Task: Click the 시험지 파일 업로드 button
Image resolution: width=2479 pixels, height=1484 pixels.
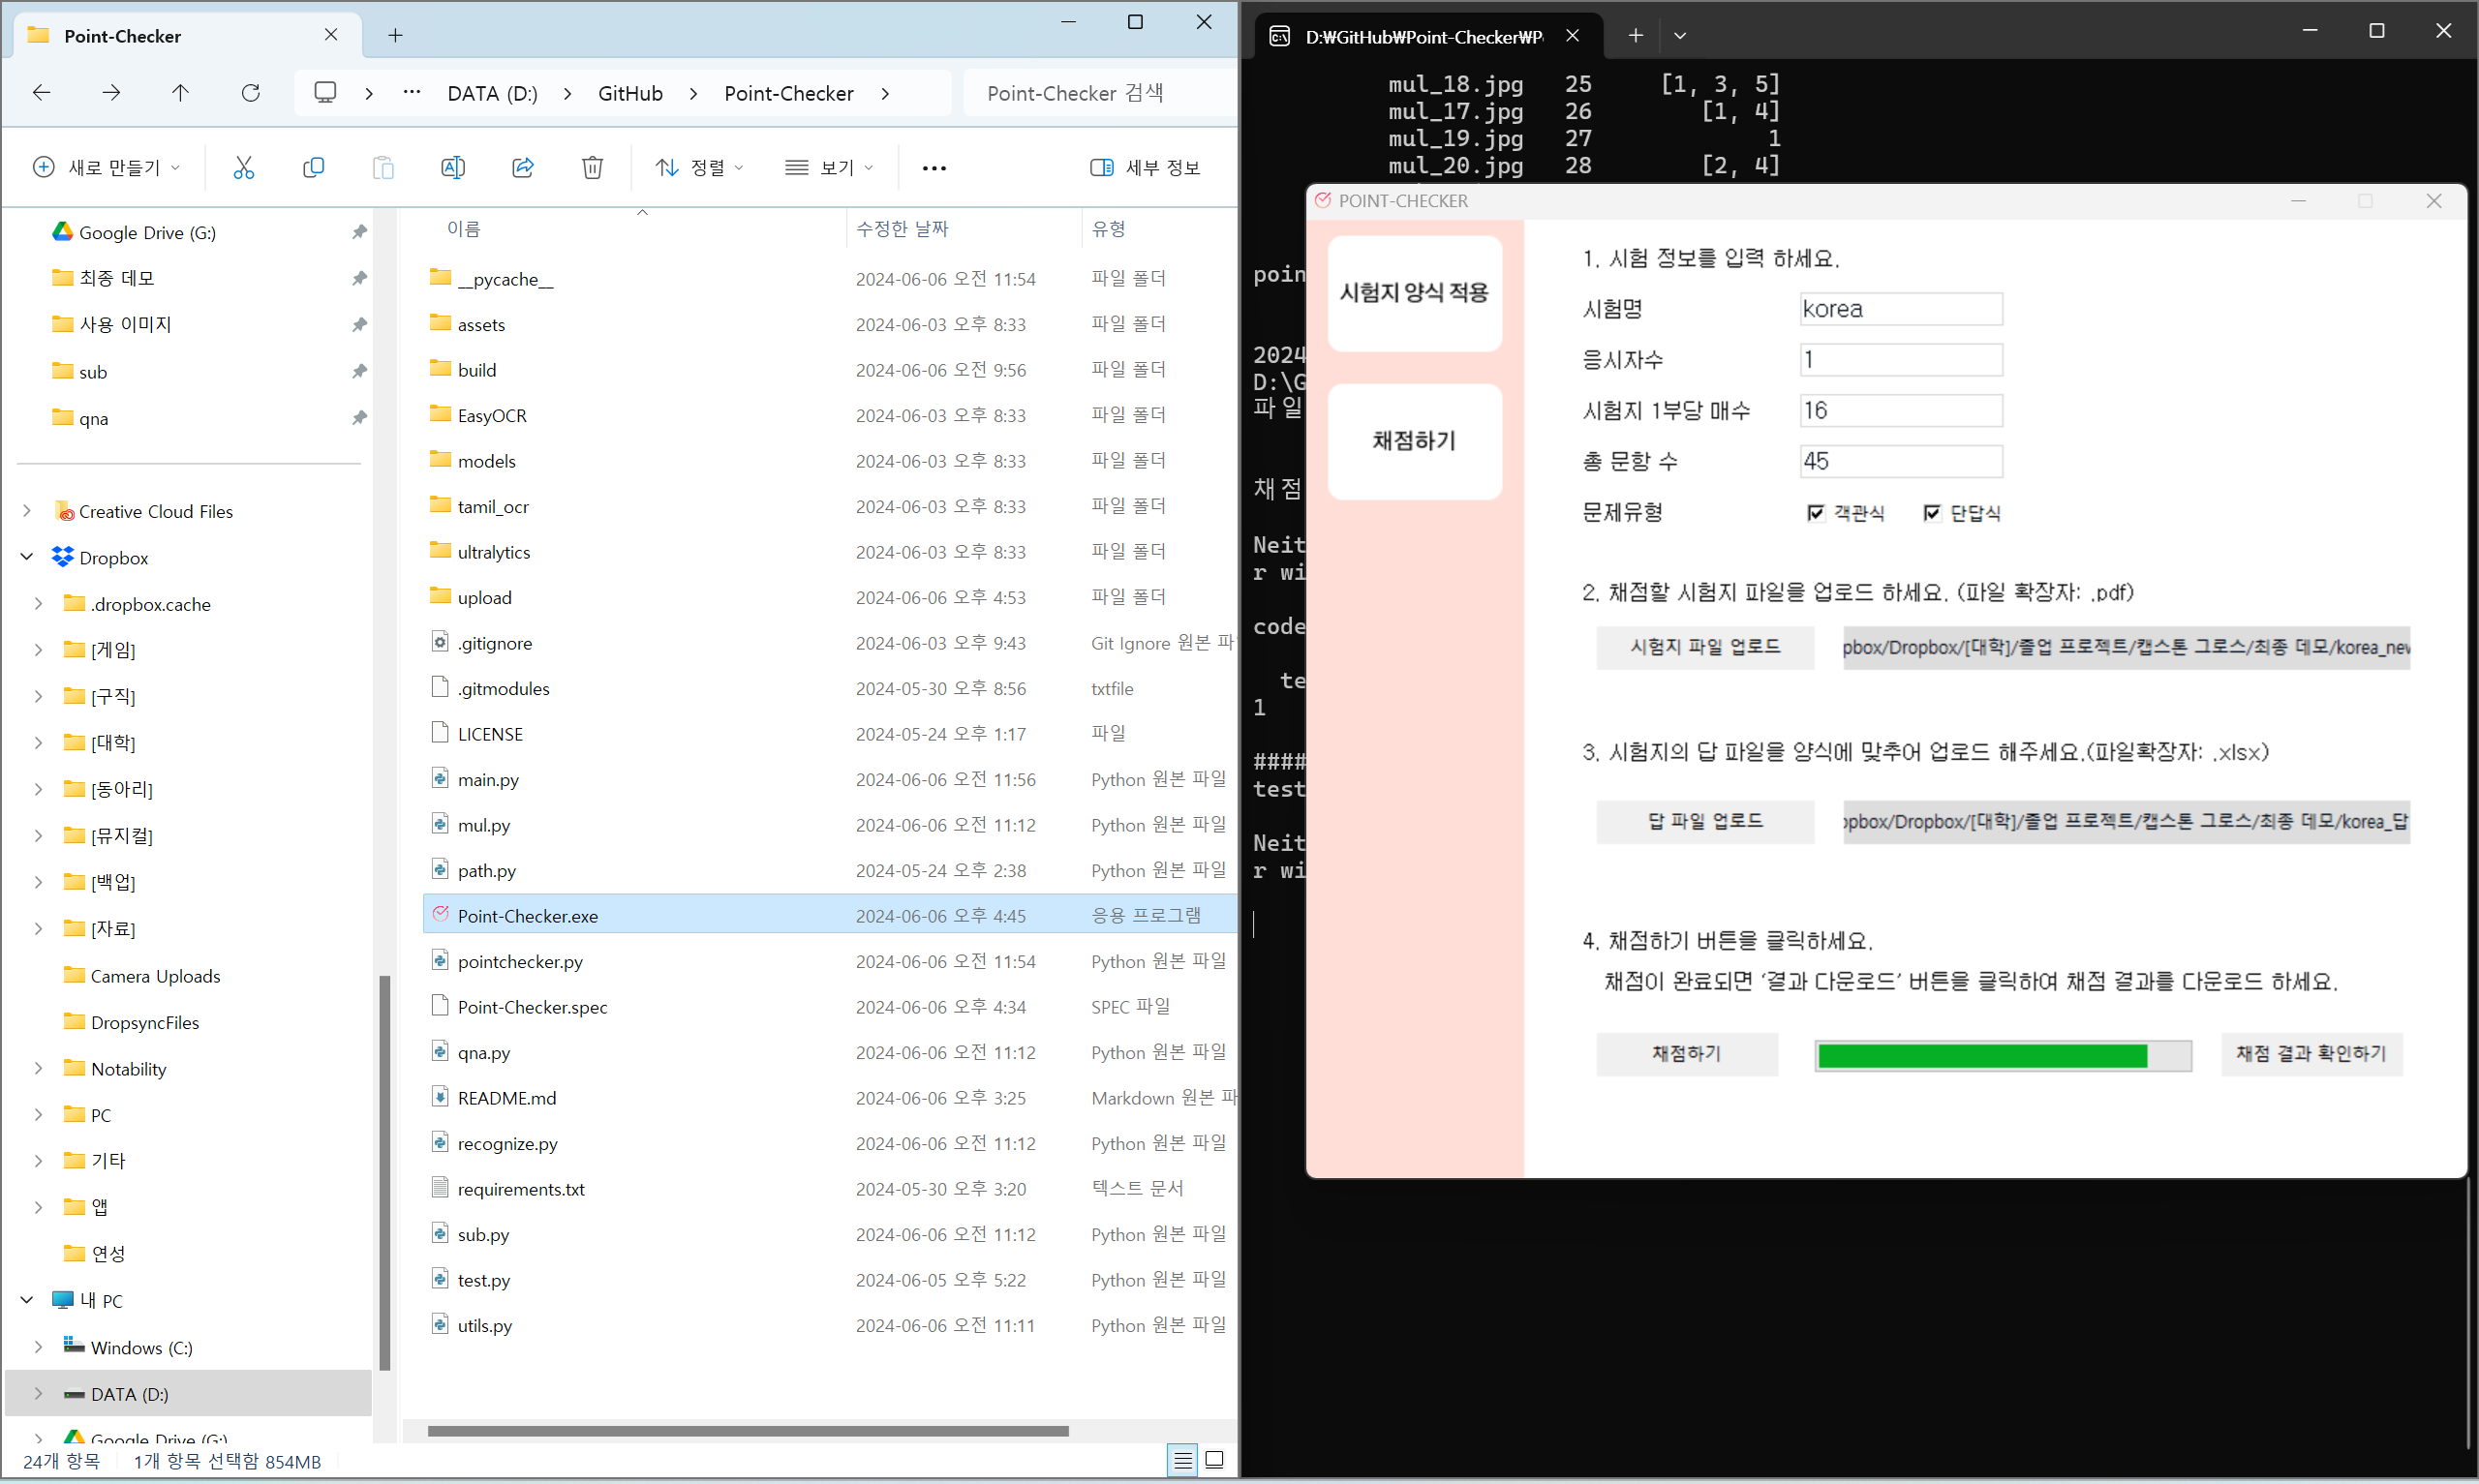Action: click(1704, 647)
